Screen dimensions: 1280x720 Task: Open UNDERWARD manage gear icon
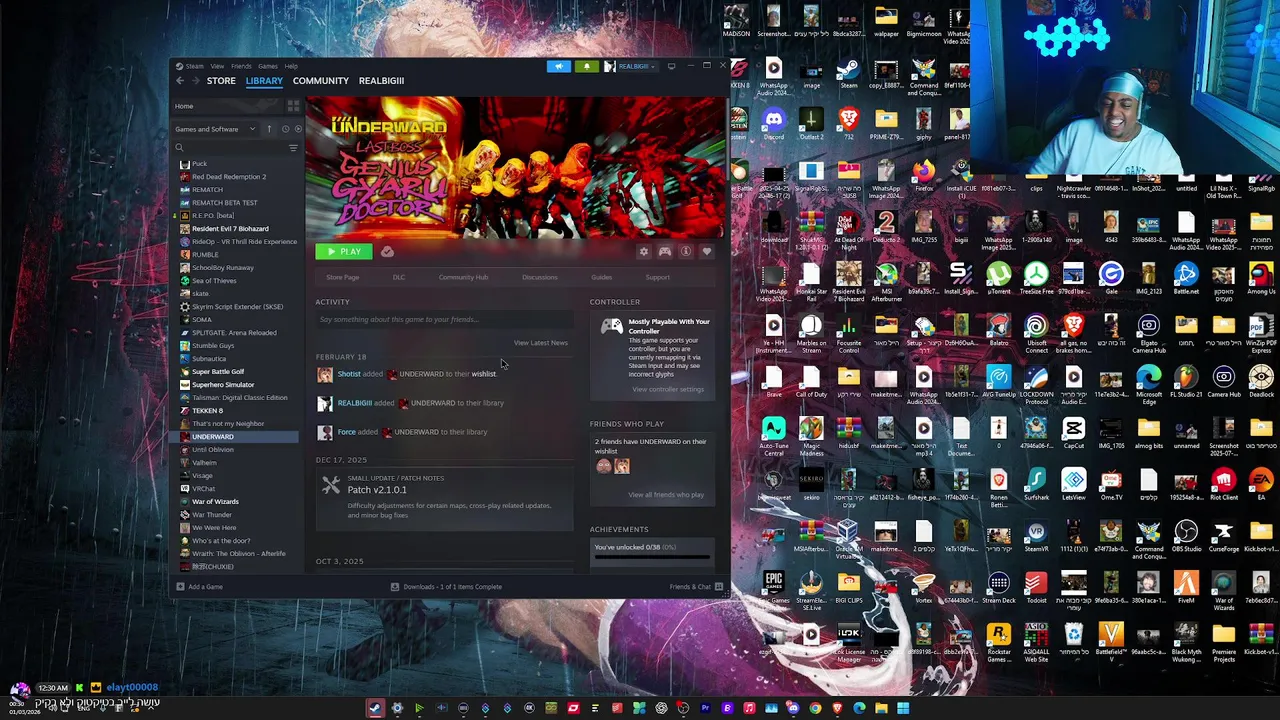point(644,252)
